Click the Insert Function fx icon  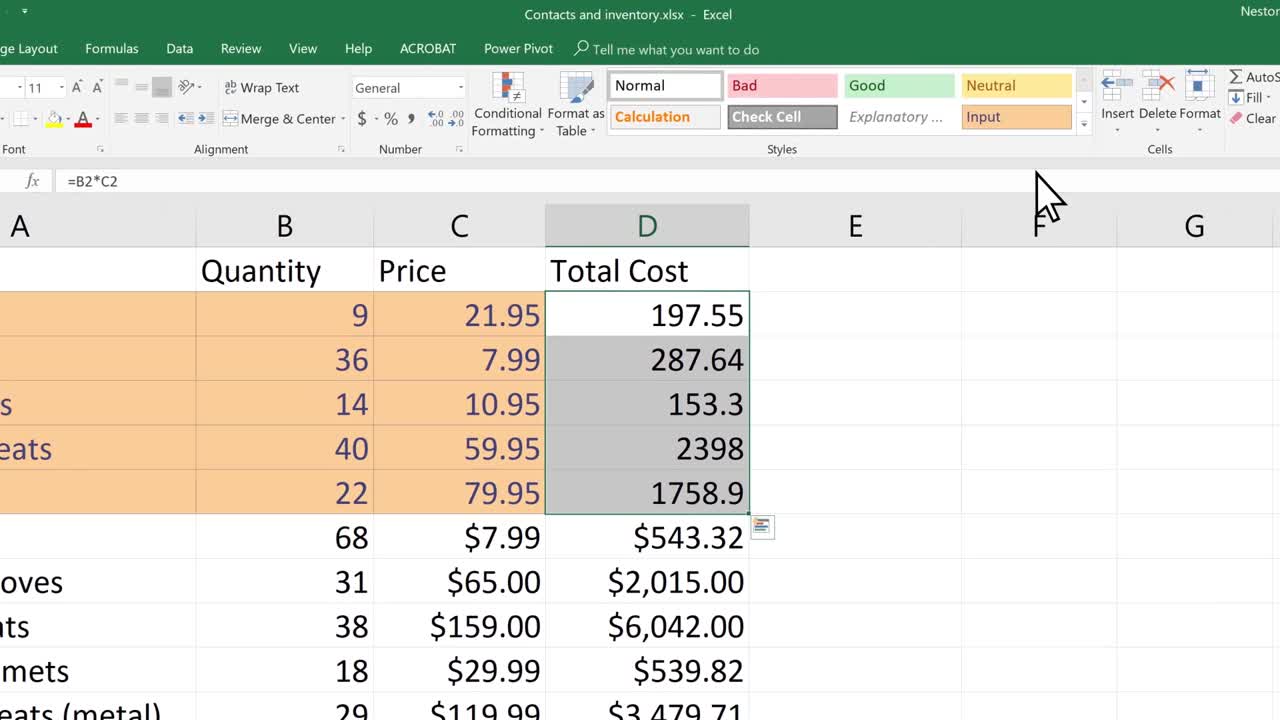point(32,181)
